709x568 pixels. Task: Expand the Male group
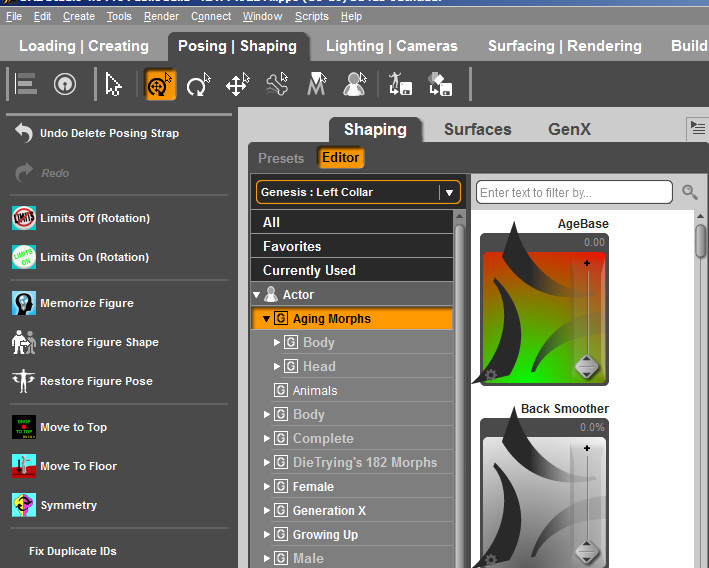click(267, 558)
